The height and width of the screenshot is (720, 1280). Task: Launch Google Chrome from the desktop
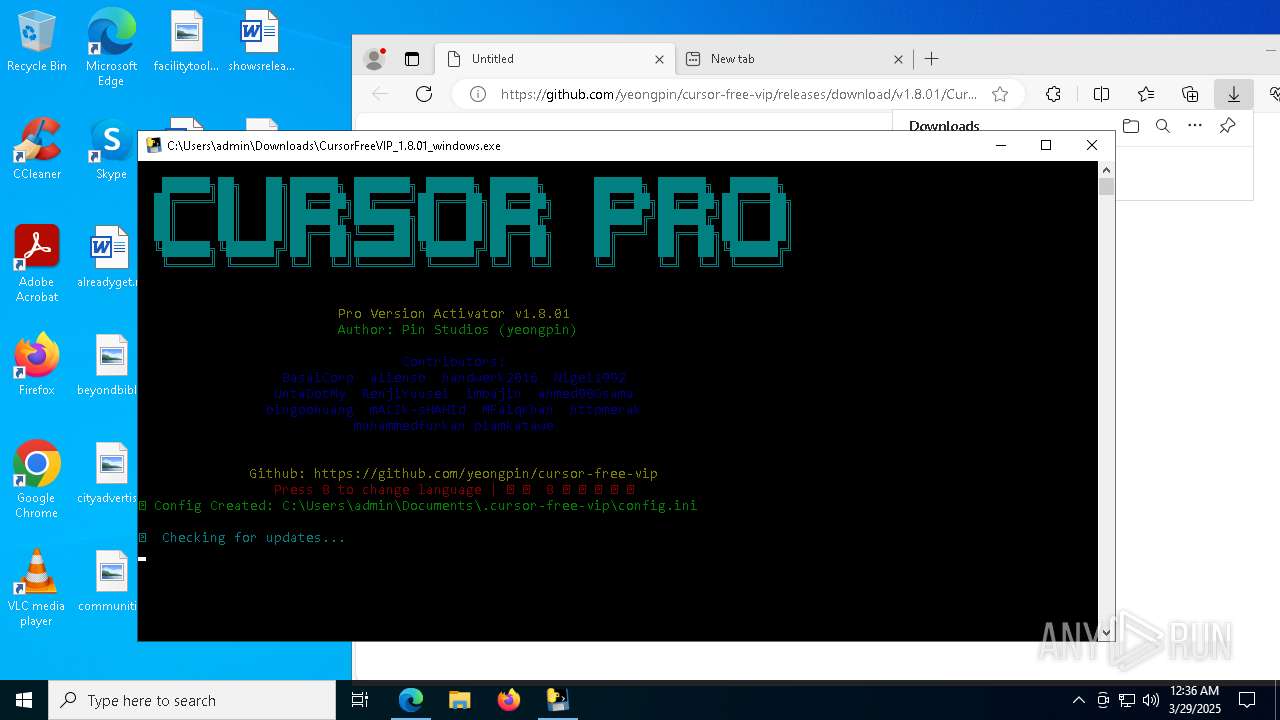pyautogui.click(x=37, y=480)
